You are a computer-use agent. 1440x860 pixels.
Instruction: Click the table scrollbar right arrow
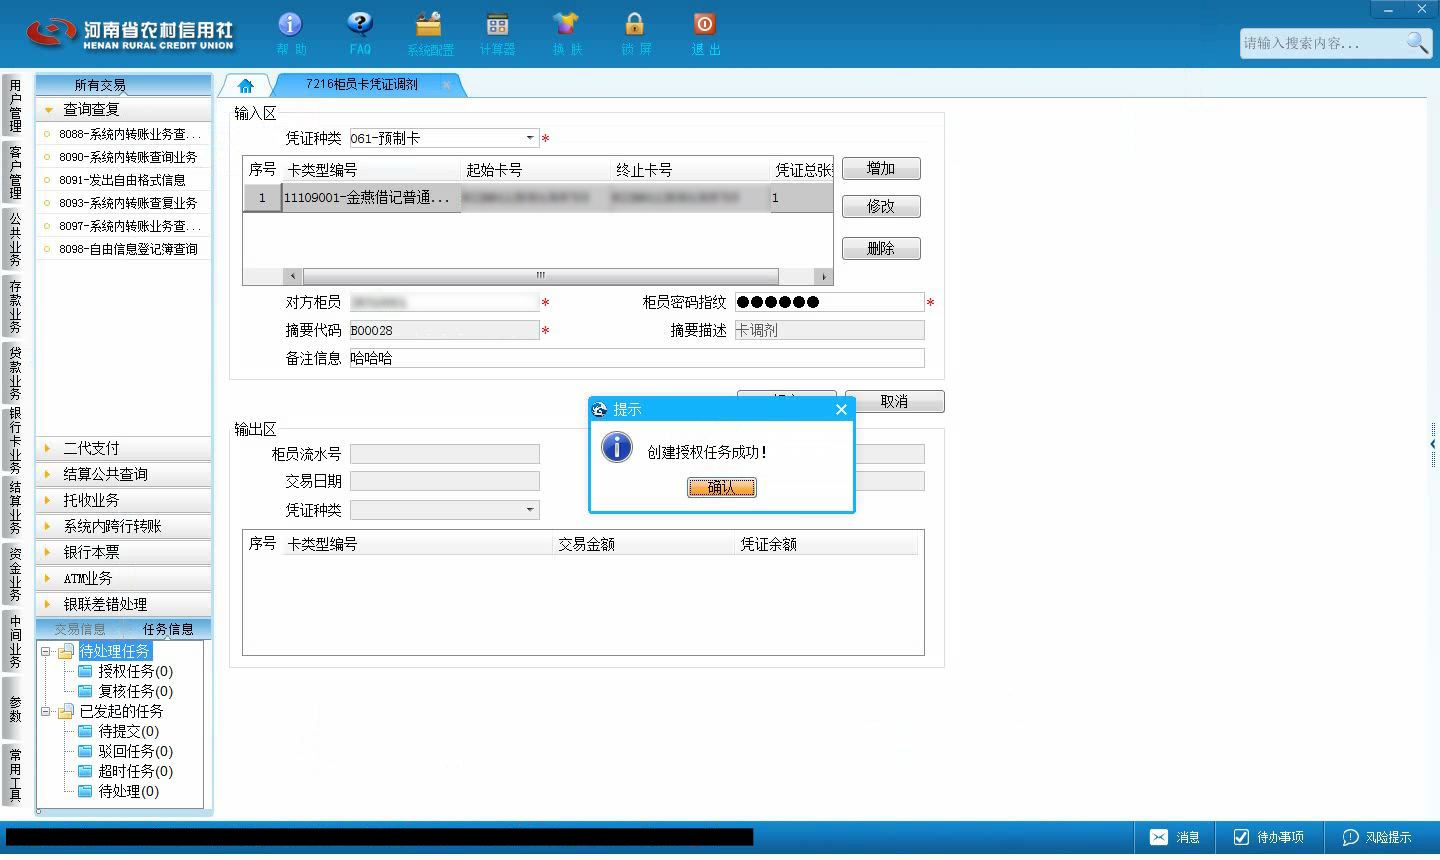pyautogui.click(x=824, y=276)
